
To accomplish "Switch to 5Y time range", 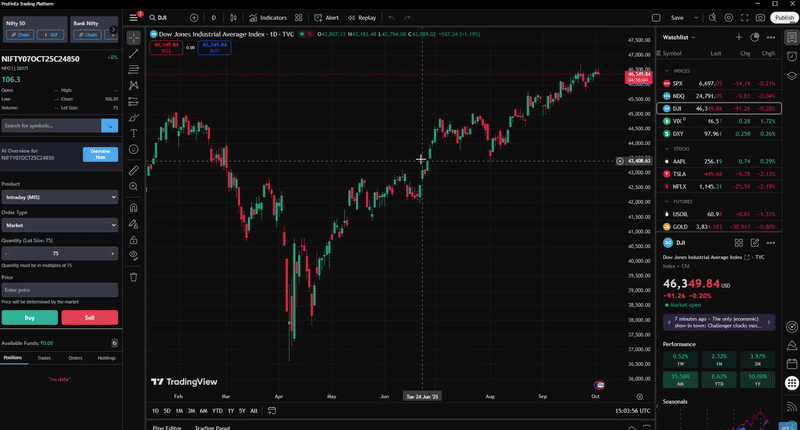I will 242,411.
